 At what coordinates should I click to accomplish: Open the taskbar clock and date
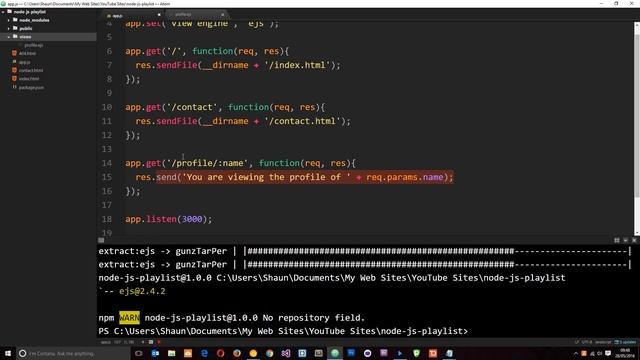coord(625,353)
